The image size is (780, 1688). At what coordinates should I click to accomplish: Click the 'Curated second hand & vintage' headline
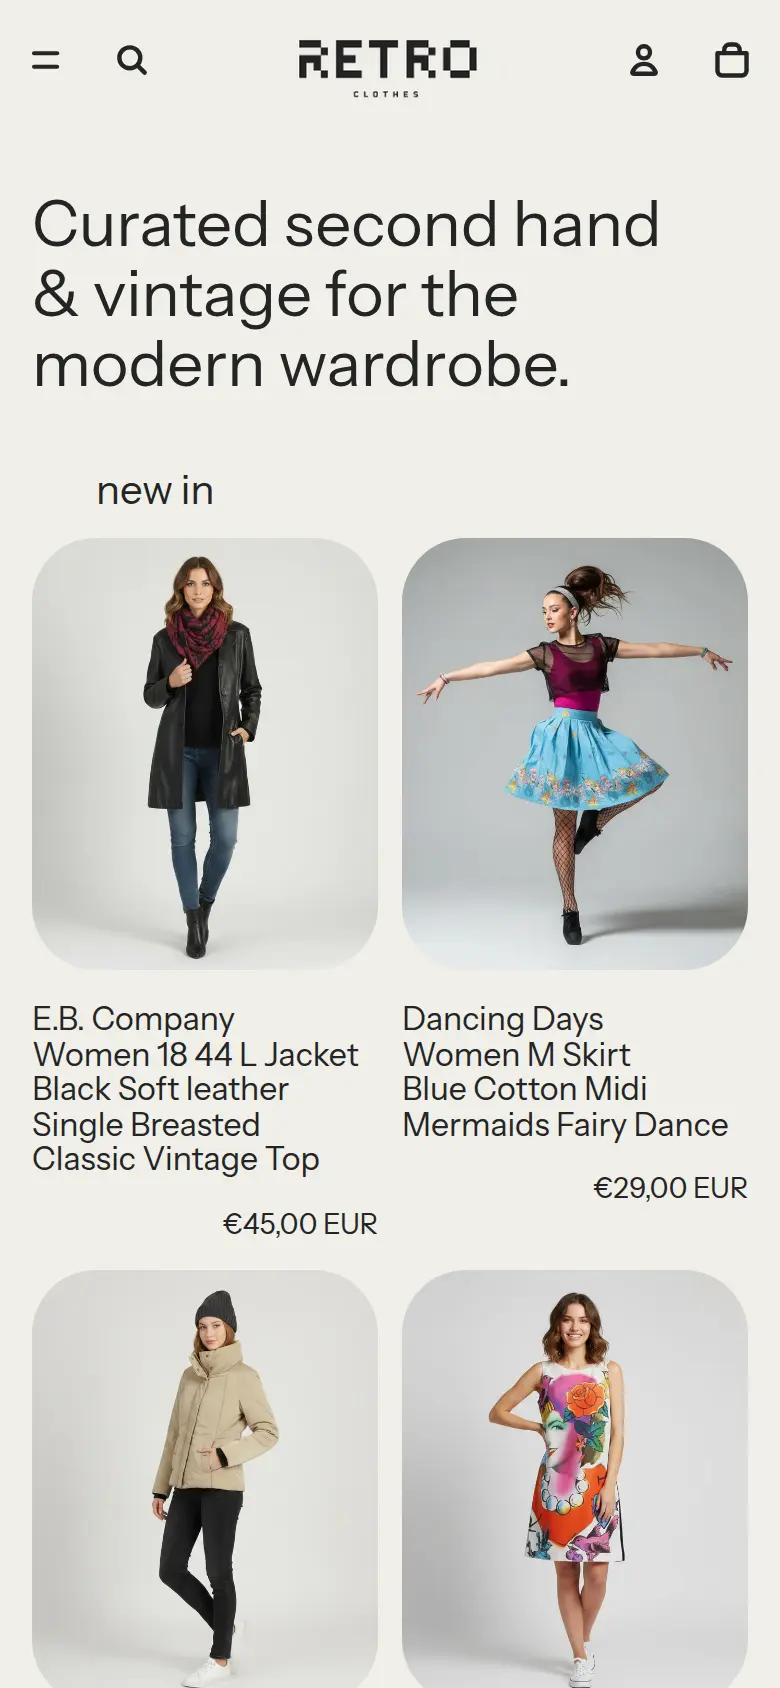[x=346, y=294]
